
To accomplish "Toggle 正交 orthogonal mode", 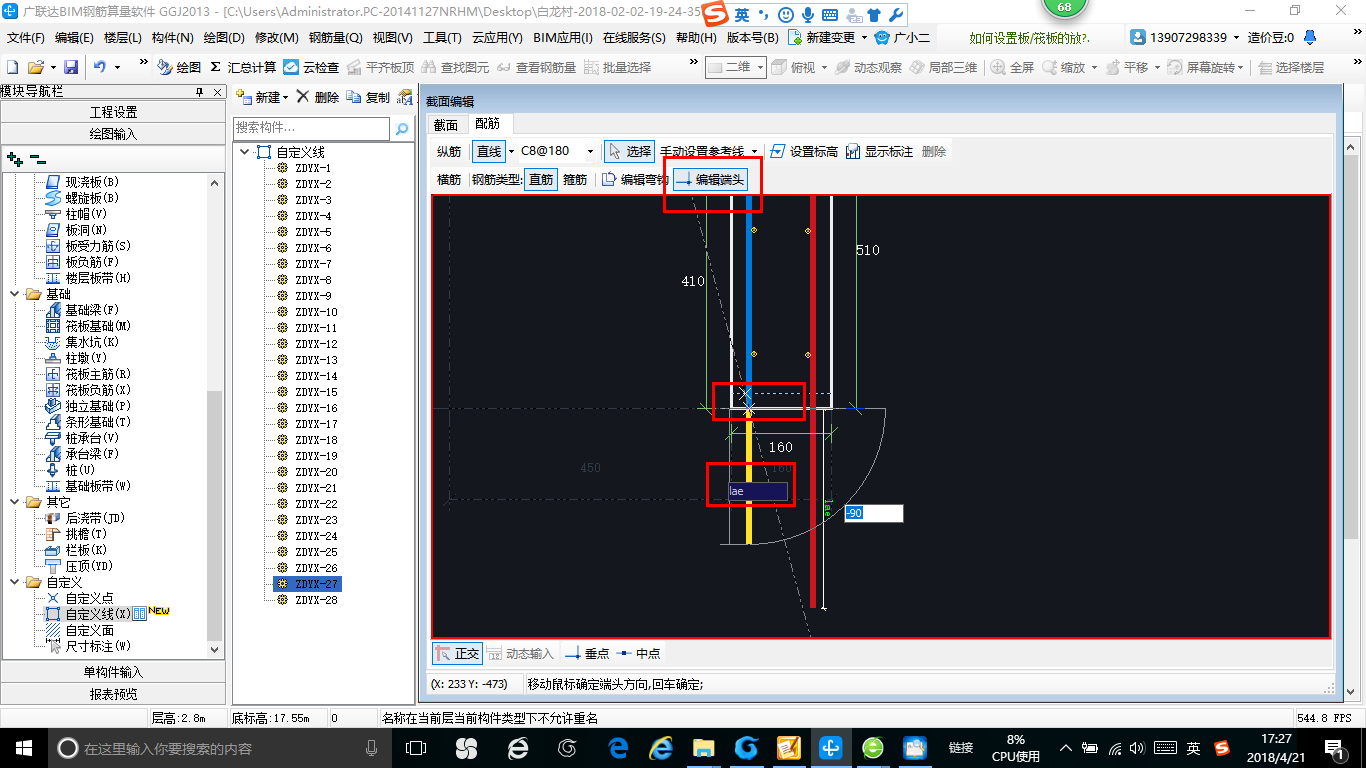I will point(458,653).
